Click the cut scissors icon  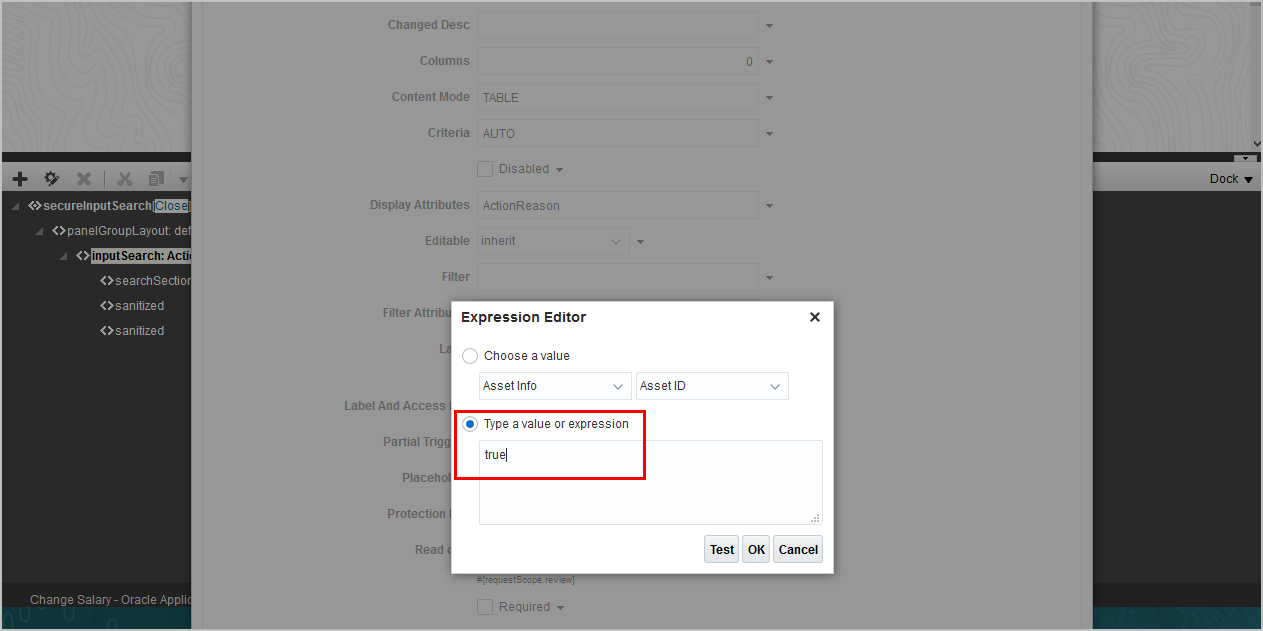coord(125,179)
